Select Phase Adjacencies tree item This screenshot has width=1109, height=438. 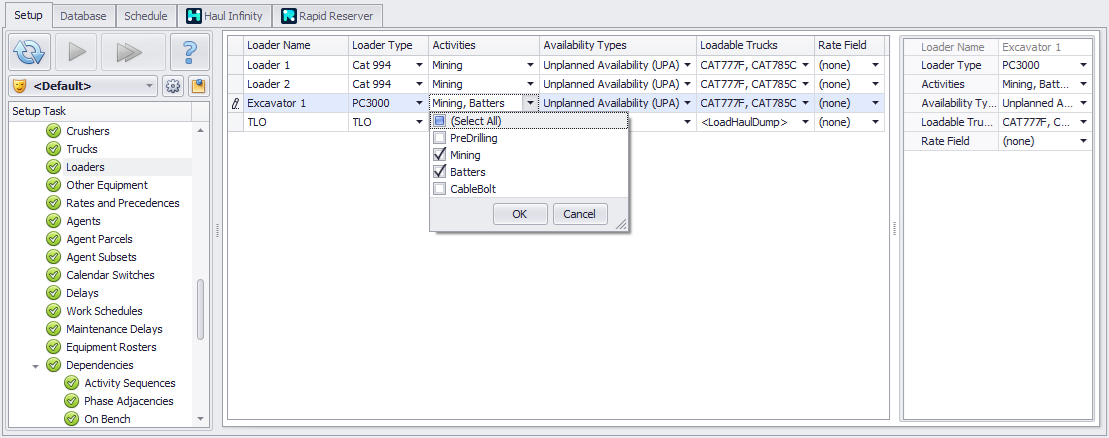click(129, 401)
